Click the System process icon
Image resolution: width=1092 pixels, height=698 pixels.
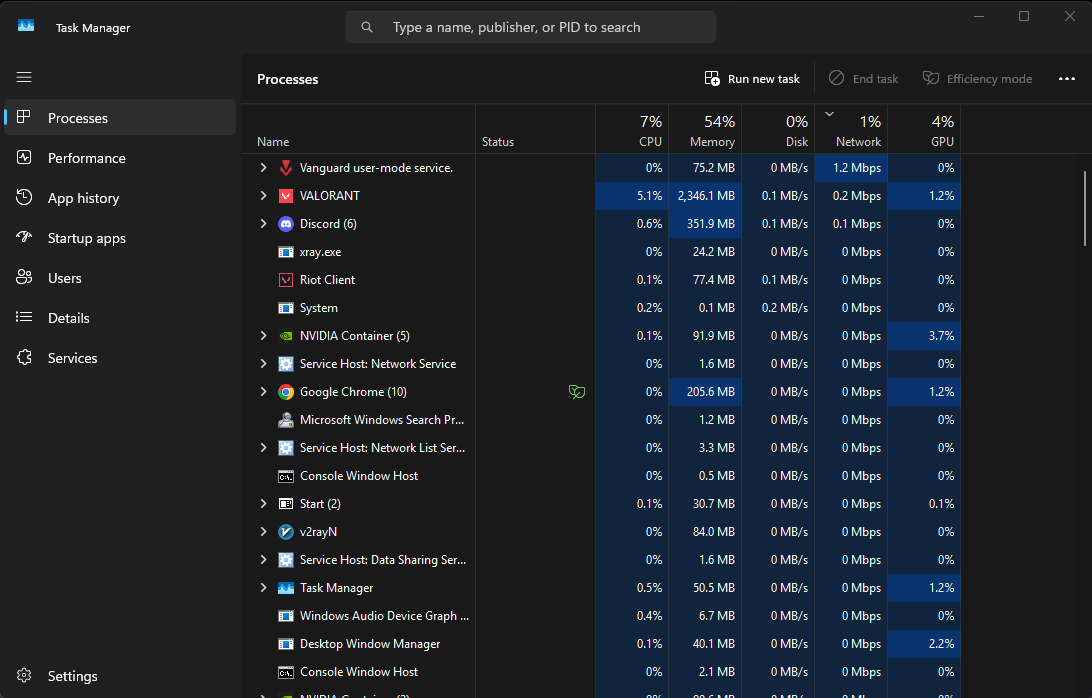coord(286,308)
